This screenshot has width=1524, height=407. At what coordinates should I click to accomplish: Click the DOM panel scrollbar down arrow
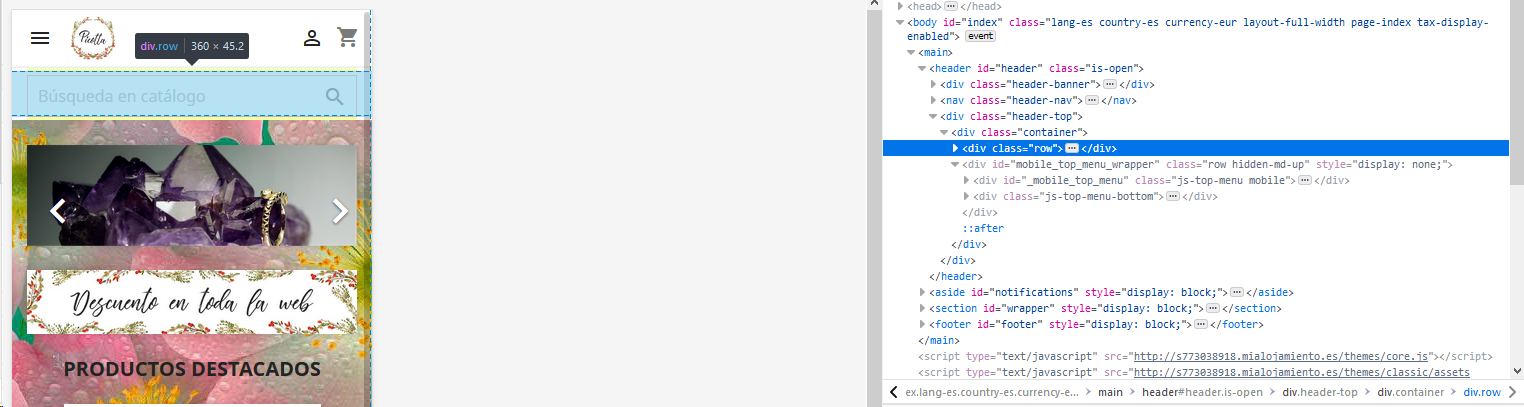point(1517,373)
